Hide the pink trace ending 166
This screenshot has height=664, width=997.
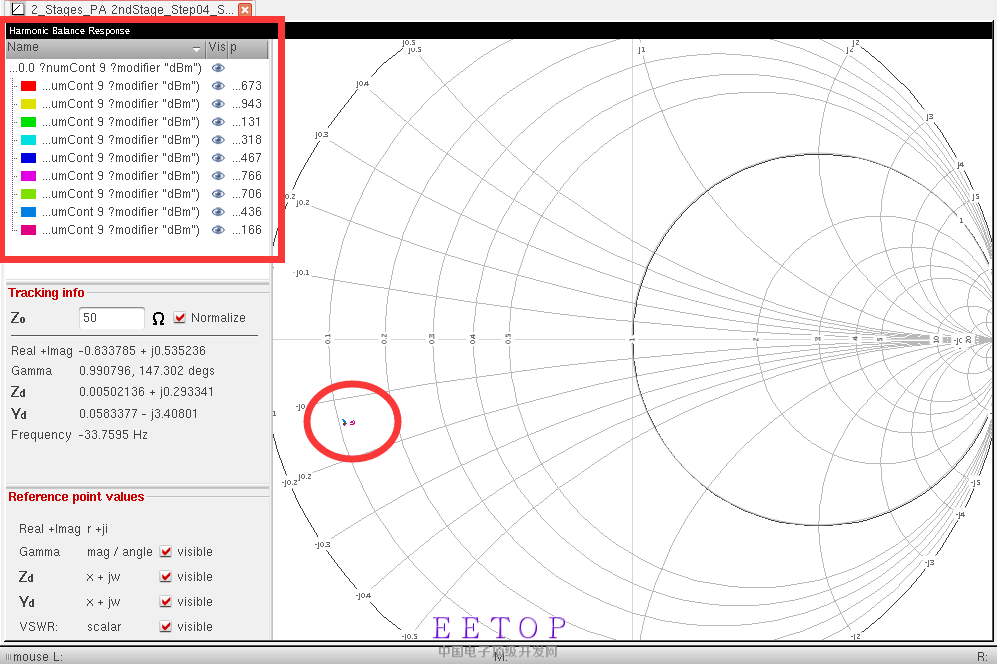coord(218,230)
